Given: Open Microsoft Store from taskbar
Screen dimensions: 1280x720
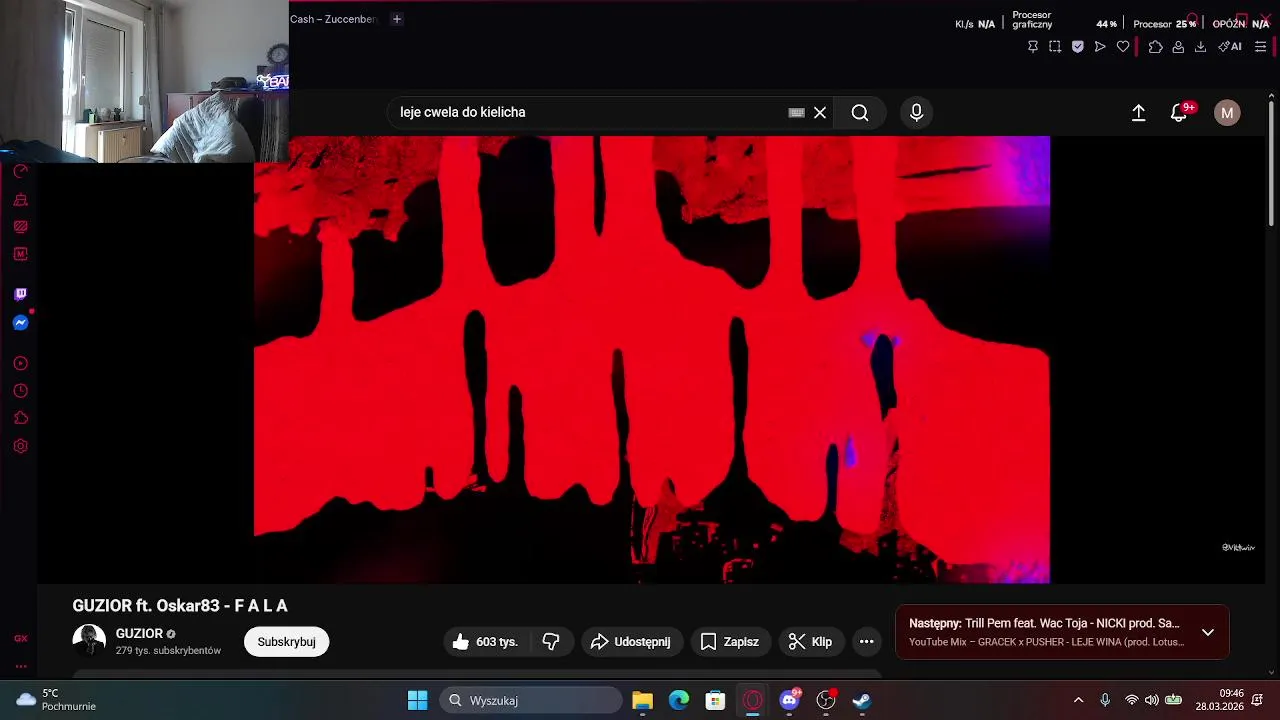Looking at the screenshot, I should point(715,700).
